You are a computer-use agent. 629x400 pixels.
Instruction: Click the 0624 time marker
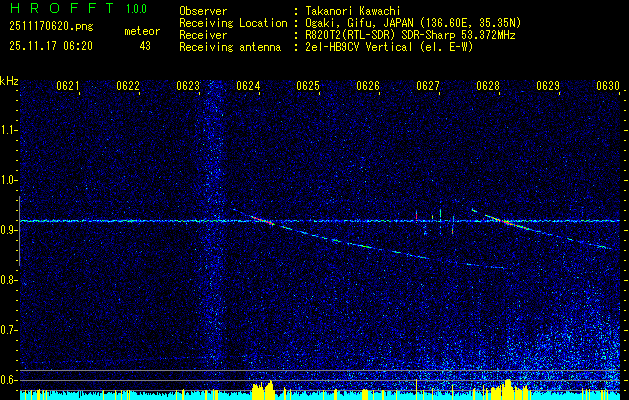point(248,86)
